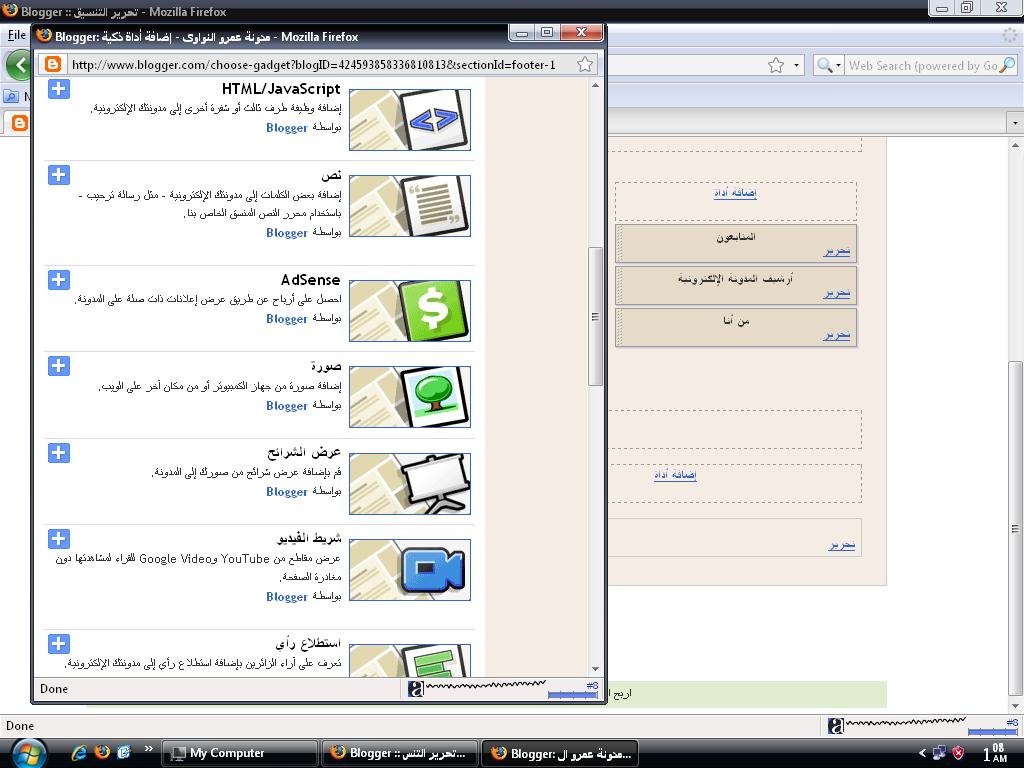Viewport: 1024px width, 768px height.
Task: Open the HTML/JavaScript gadget title
Action: point(281,89)
